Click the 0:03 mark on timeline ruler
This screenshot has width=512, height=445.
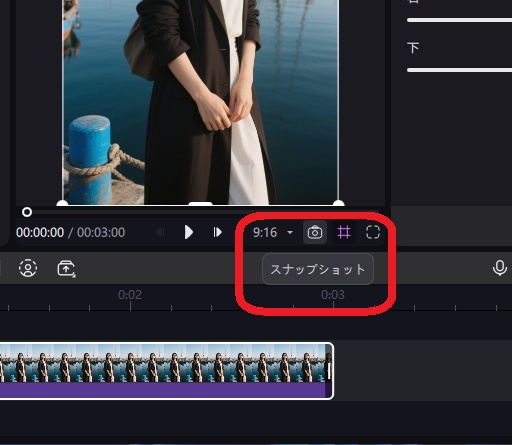[x=333, y=295]
